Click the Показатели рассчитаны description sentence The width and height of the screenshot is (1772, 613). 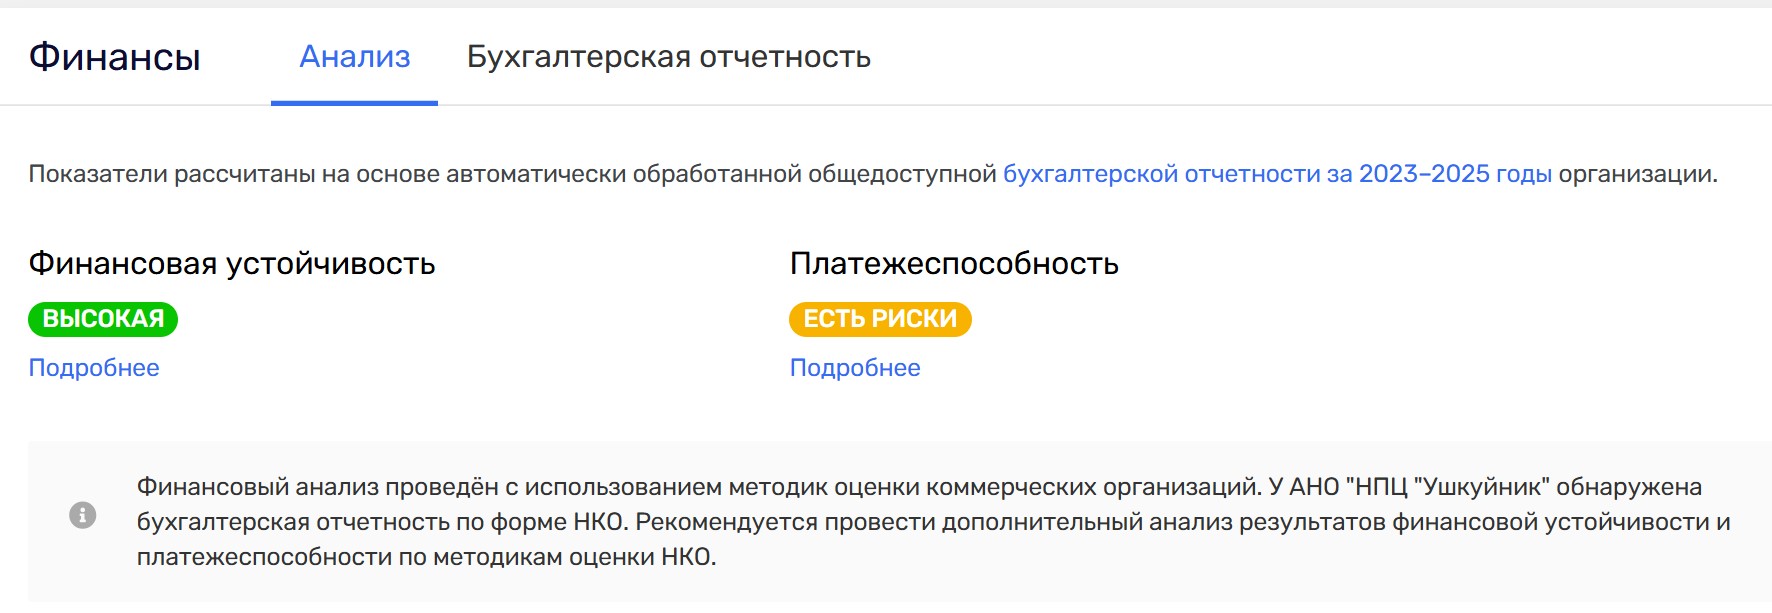(873, 174)
